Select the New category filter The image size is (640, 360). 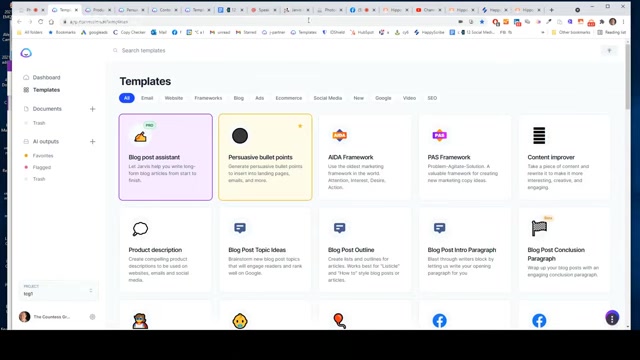coord(359,98)
